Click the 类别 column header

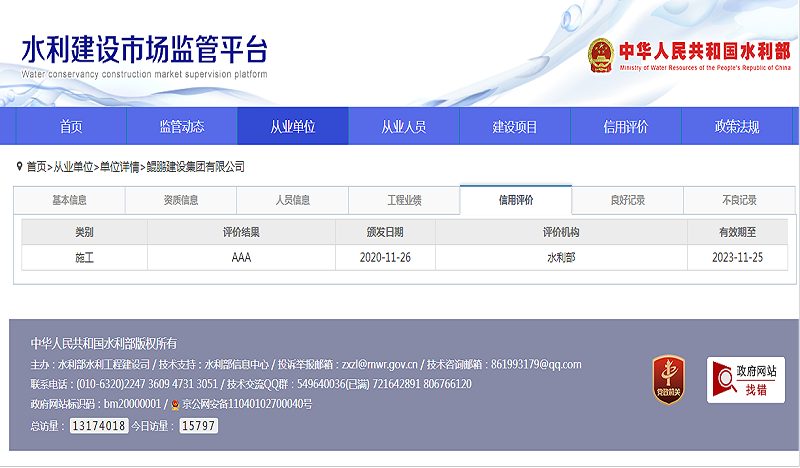84,232
